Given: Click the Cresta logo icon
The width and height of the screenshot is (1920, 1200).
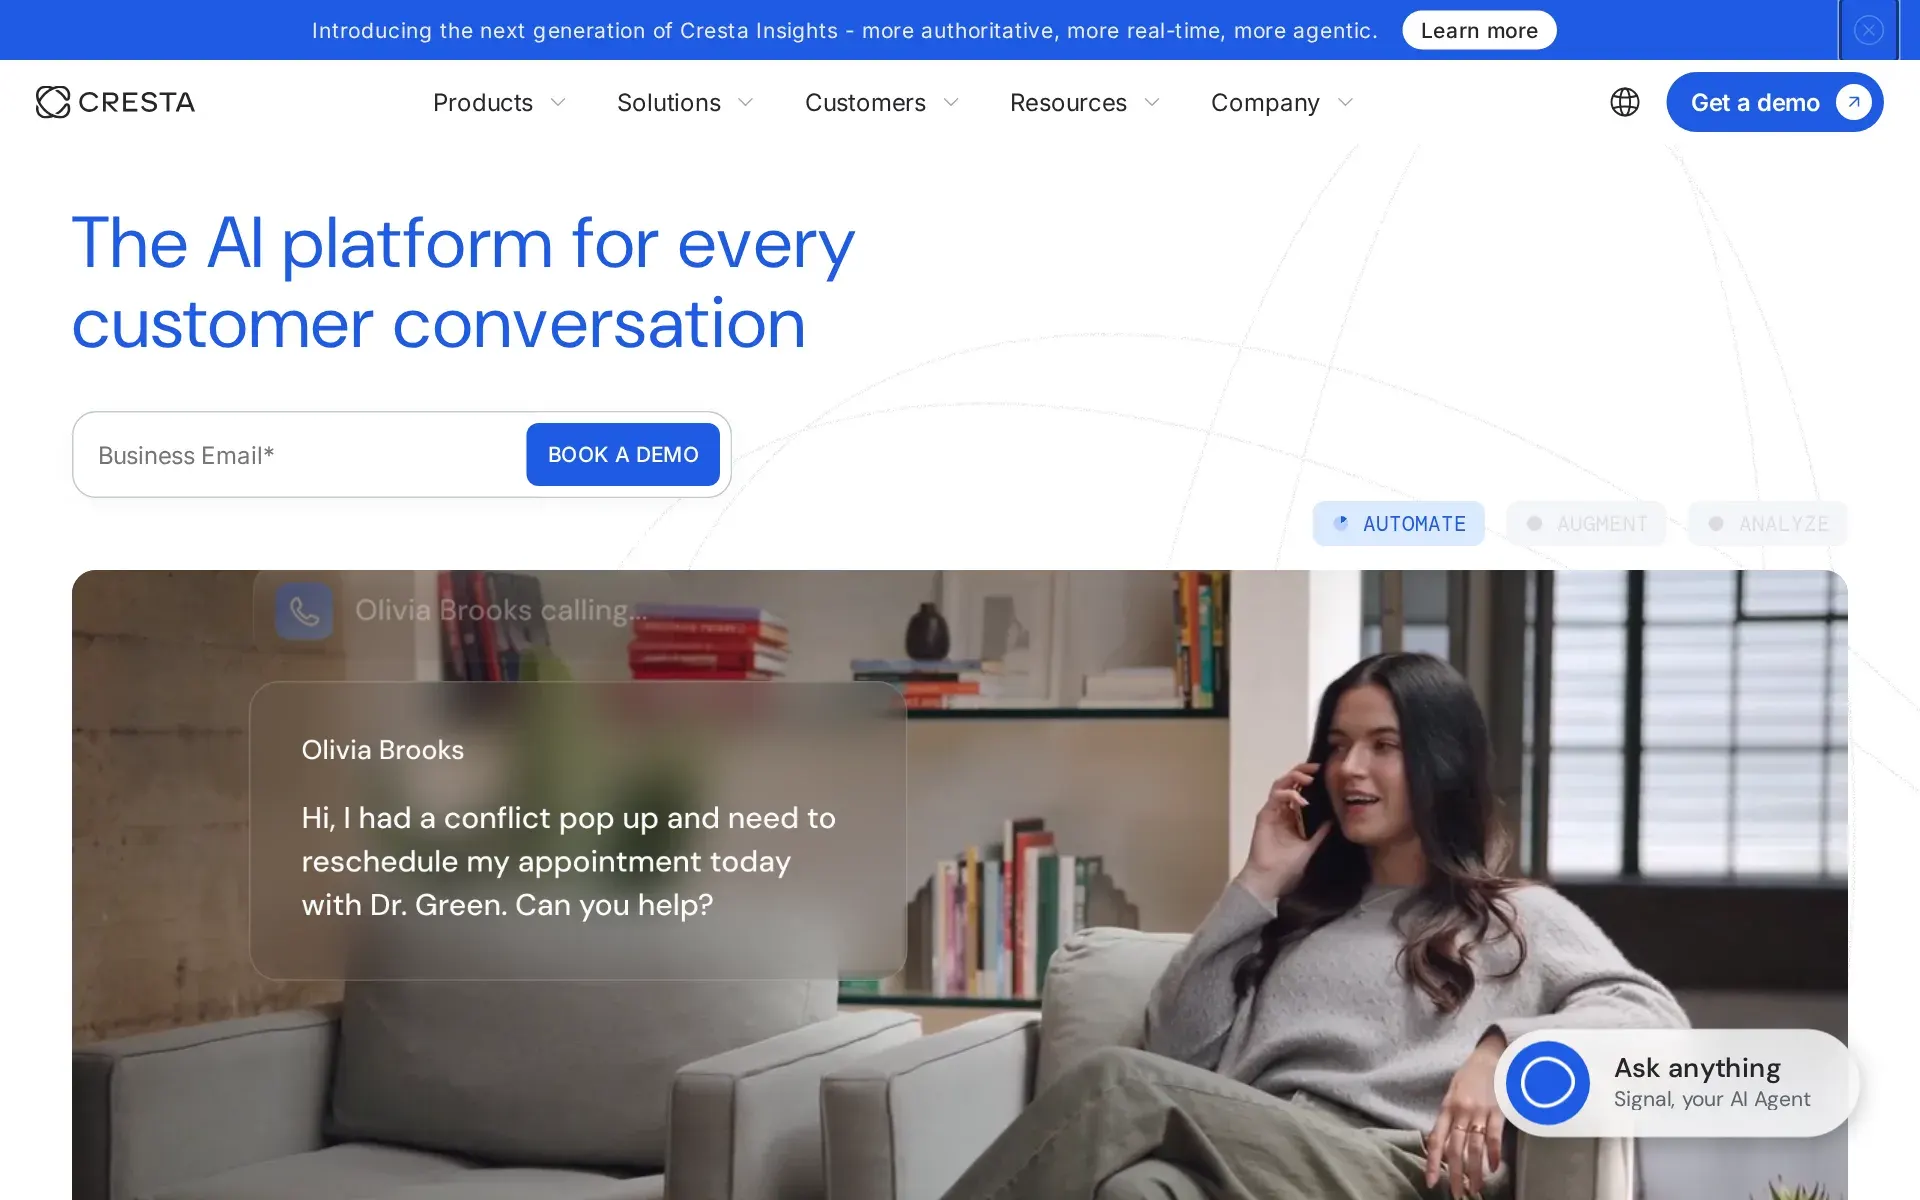Looking at the screenshot, I should 53,102.
